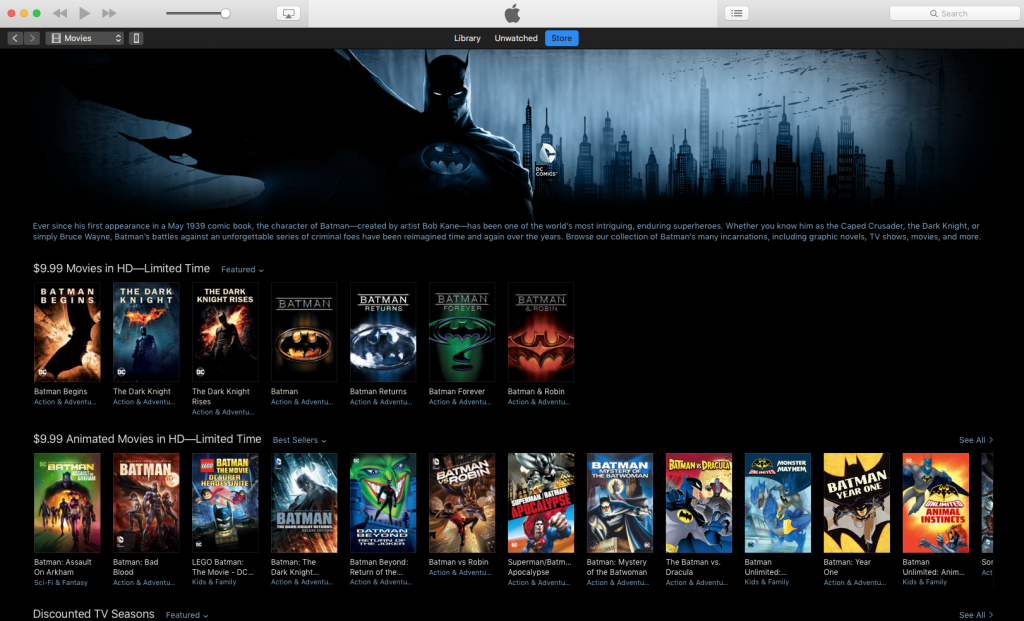Go forward with the right arrow button
Viewport: 1024px width, 621px height.
pos(33,38)
